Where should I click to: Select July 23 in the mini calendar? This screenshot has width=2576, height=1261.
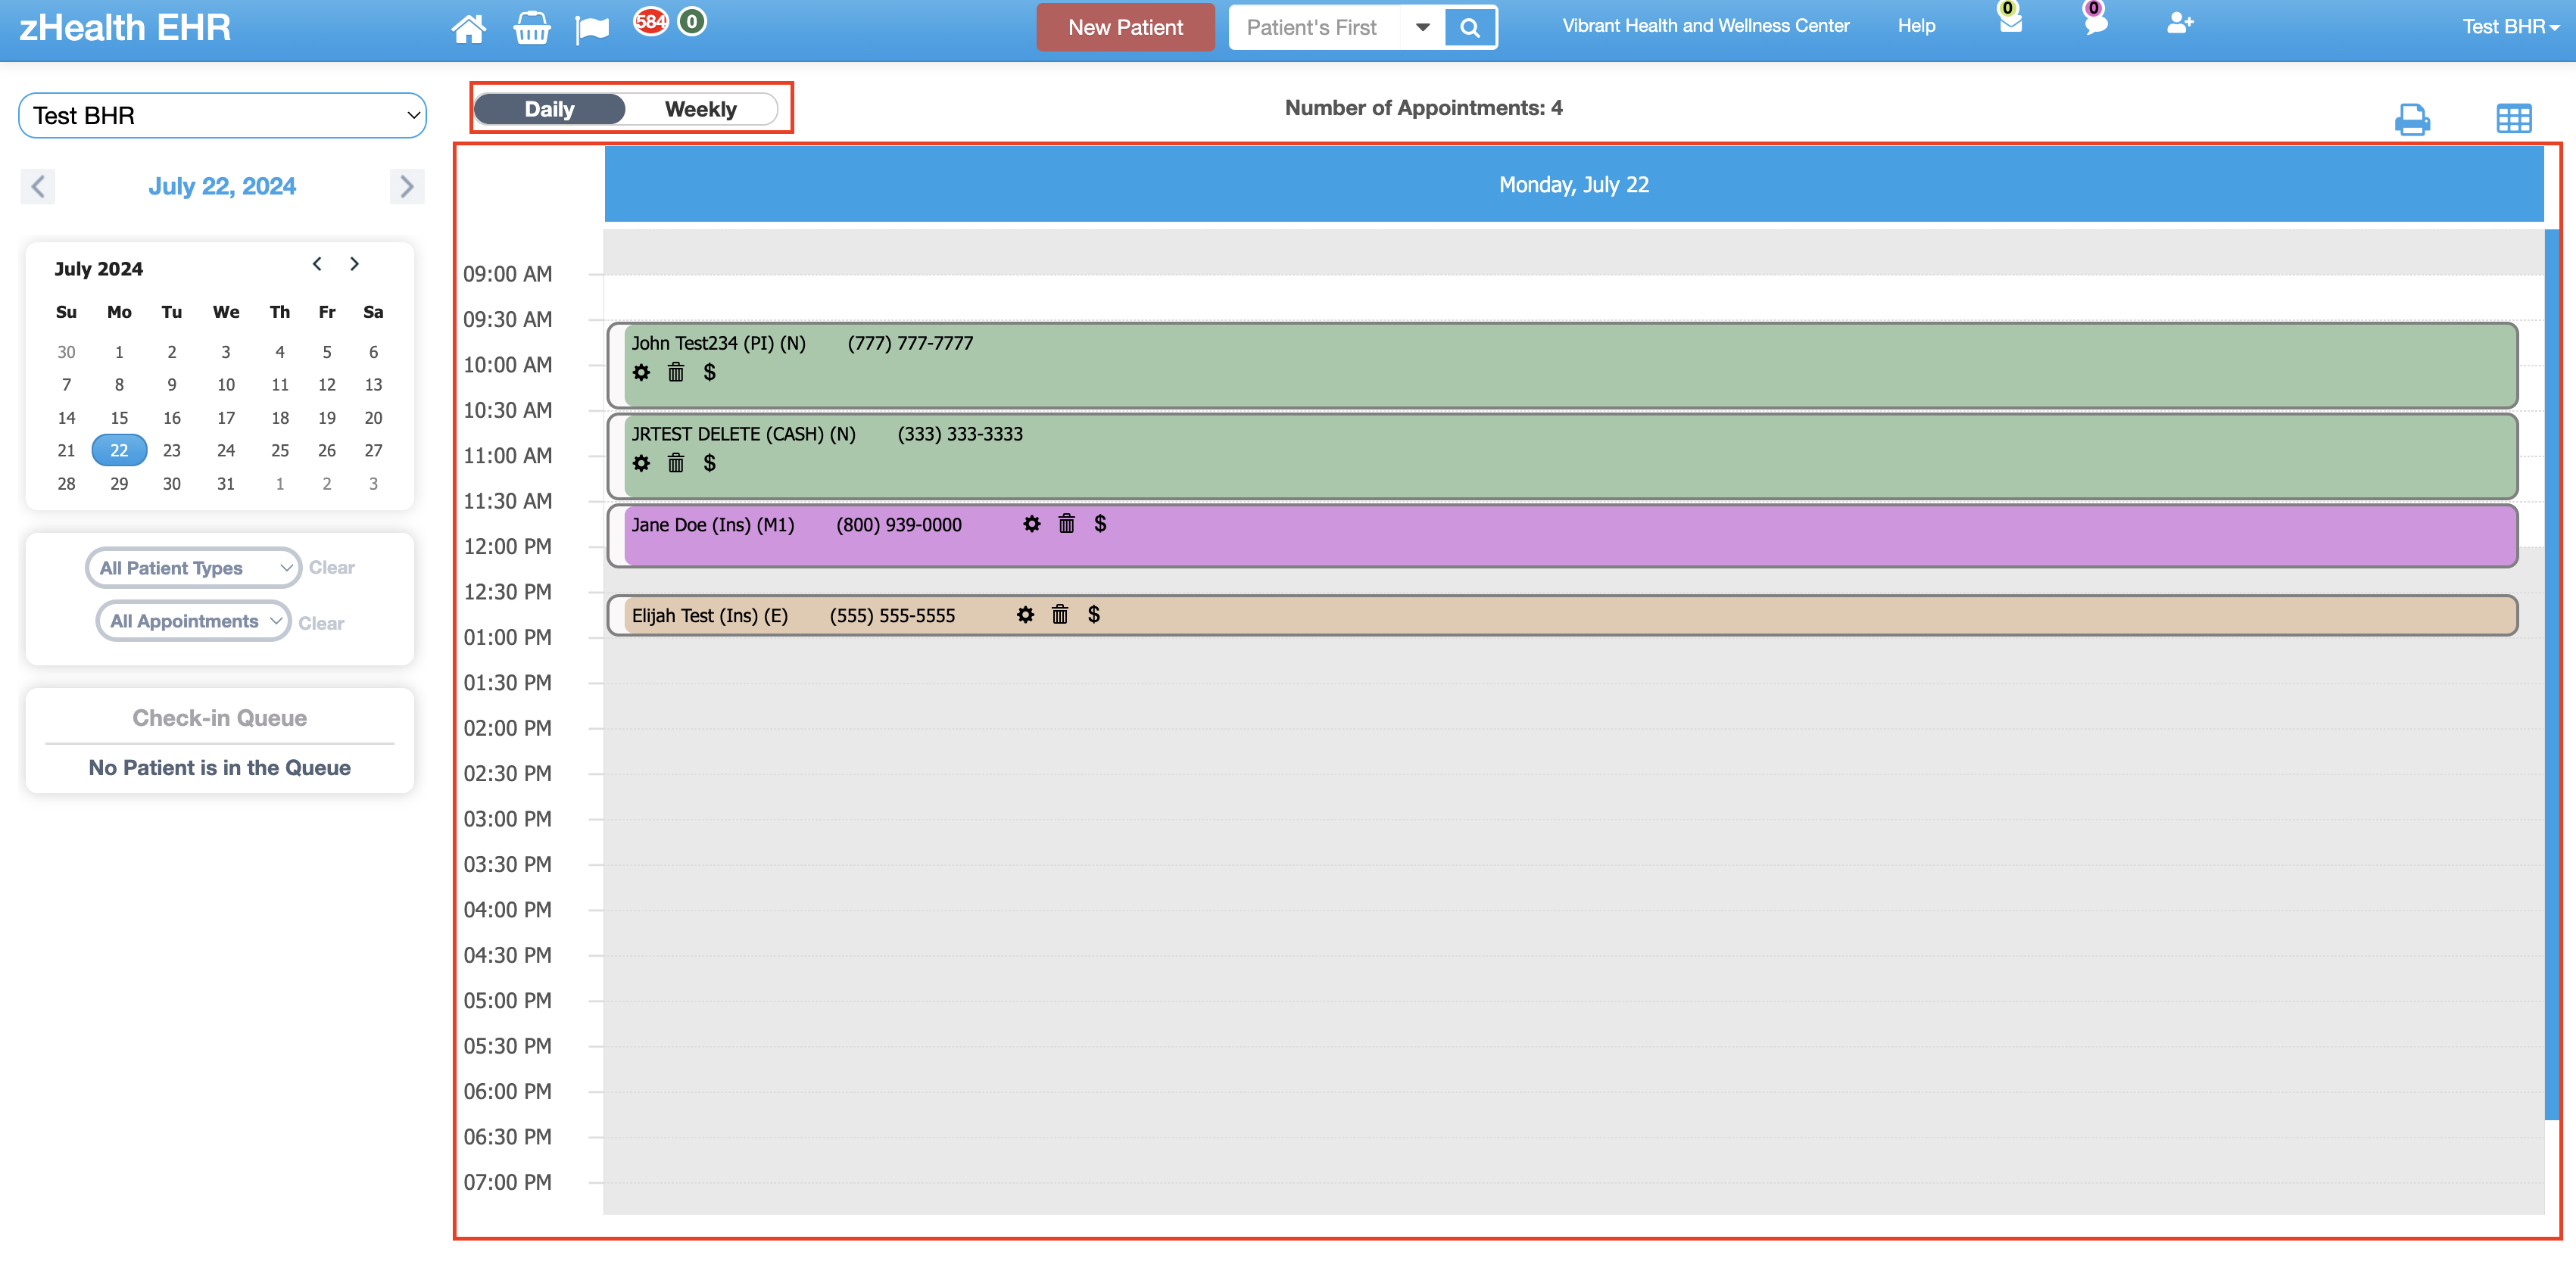click(172, 450)
